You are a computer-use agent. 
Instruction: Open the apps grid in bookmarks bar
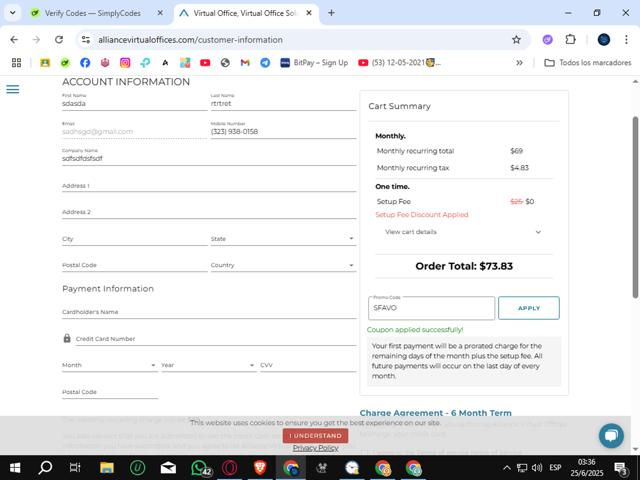click(x=16, y=62)
